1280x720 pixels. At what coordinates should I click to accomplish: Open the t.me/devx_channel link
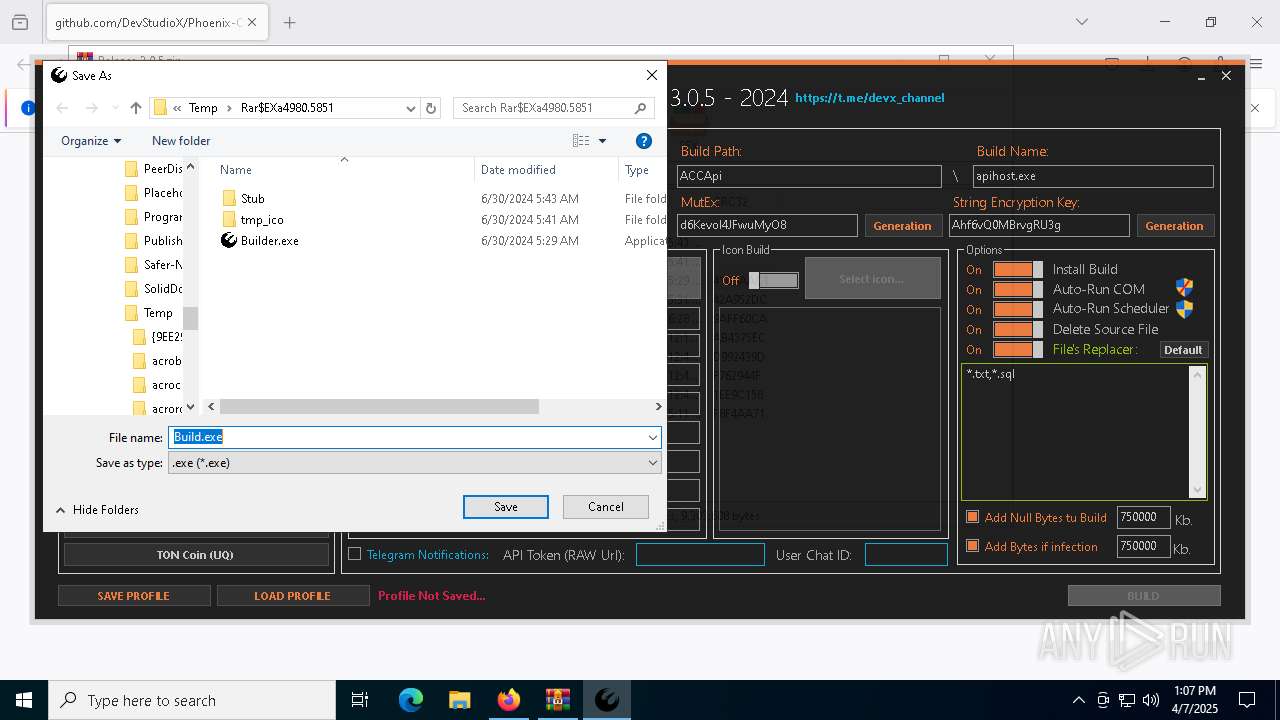click(x=870, y=98)
